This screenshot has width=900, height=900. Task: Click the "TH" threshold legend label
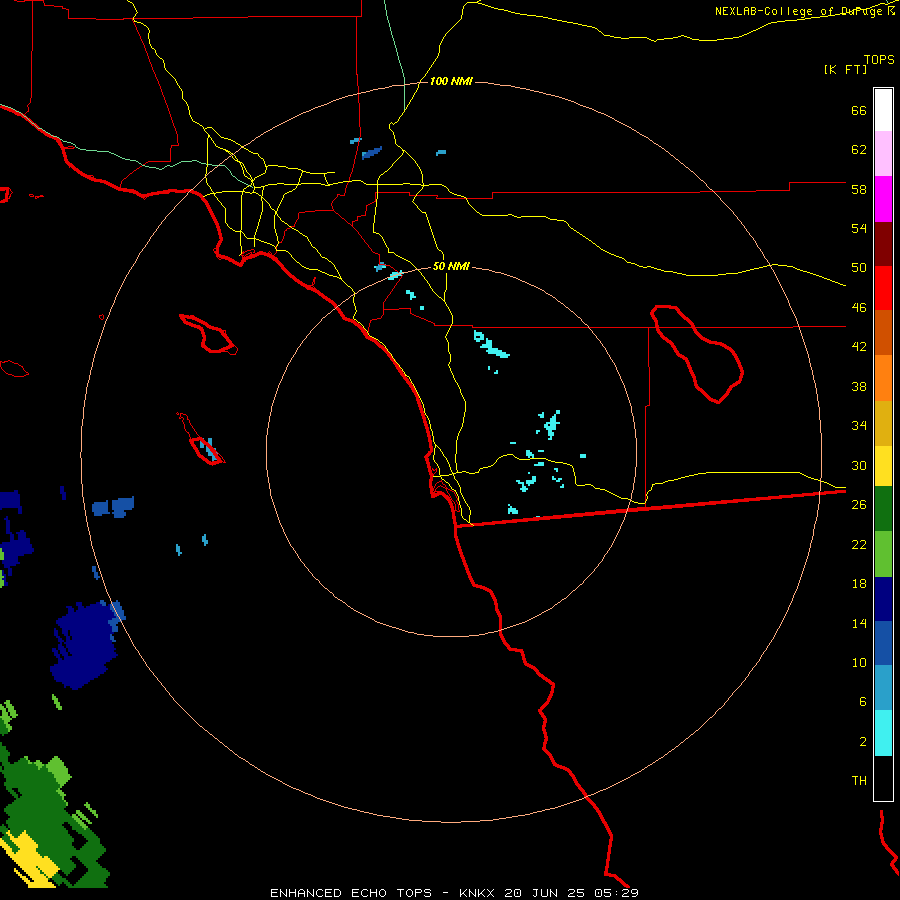click(x=859, y=780)
